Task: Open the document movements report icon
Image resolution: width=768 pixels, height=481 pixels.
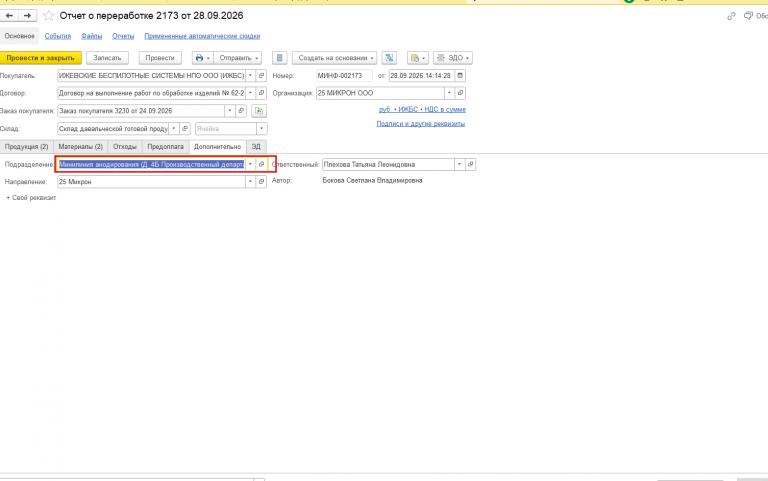Action: click(x=280, y=58)
